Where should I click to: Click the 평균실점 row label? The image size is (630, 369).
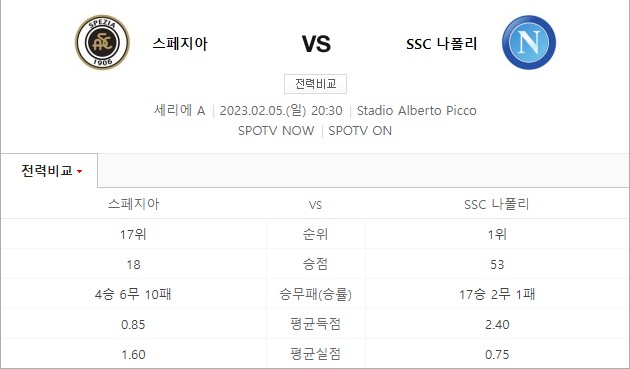(x=315, y=354)
